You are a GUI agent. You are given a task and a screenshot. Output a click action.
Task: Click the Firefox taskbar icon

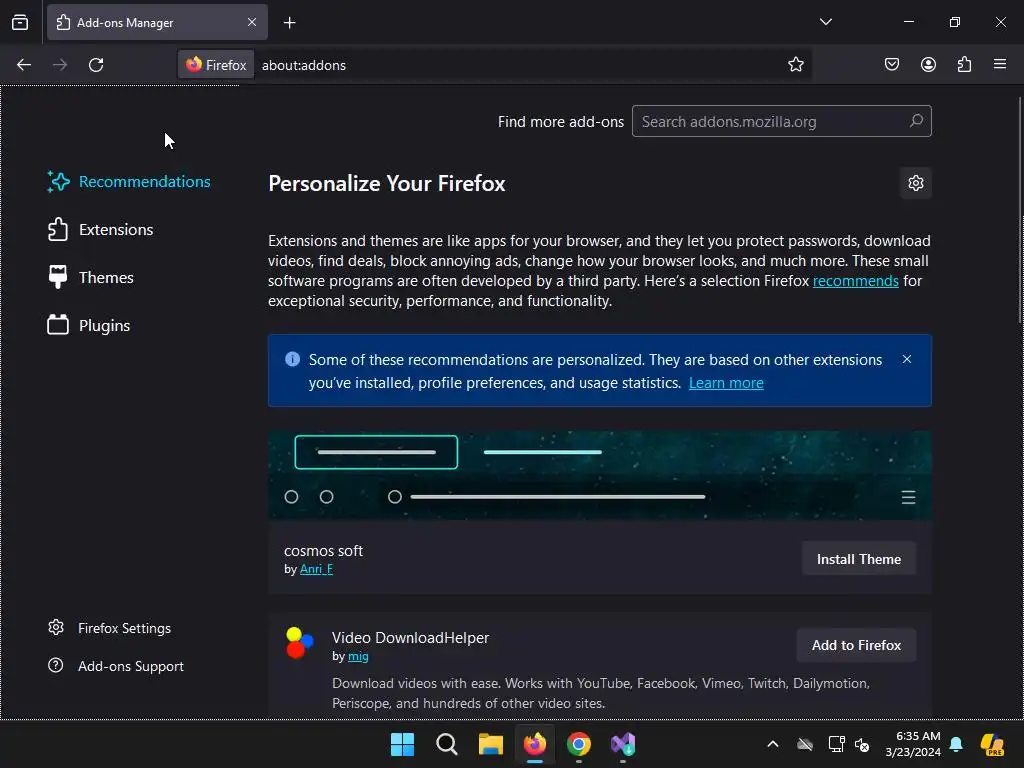[x=535, y=744]
